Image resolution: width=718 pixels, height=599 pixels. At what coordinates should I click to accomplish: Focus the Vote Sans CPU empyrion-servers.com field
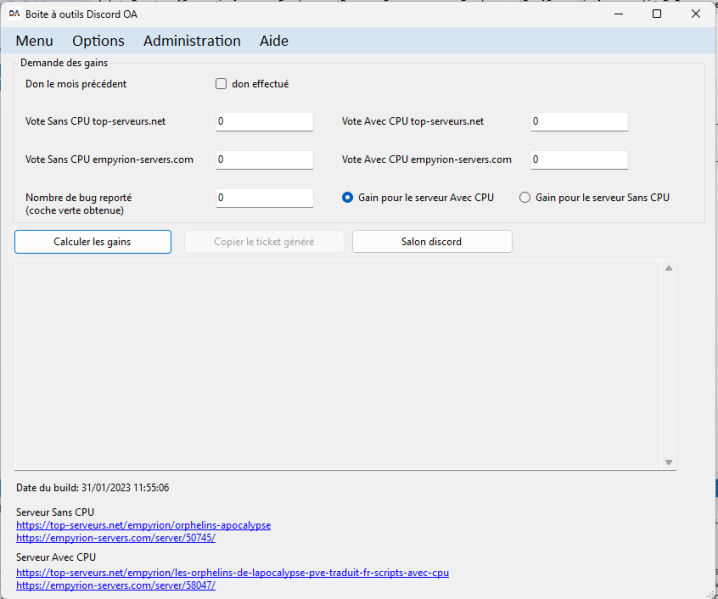(265, 160)
